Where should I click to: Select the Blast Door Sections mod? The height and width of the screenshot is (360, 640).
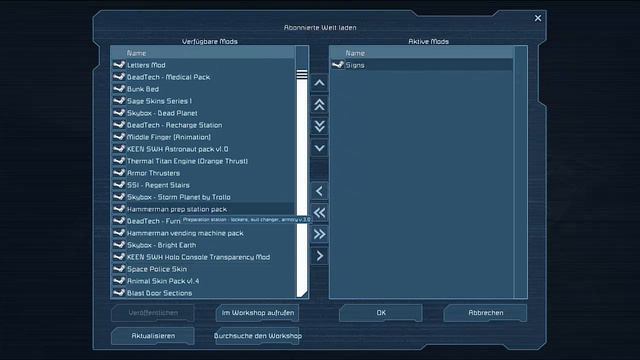[203, 293]
